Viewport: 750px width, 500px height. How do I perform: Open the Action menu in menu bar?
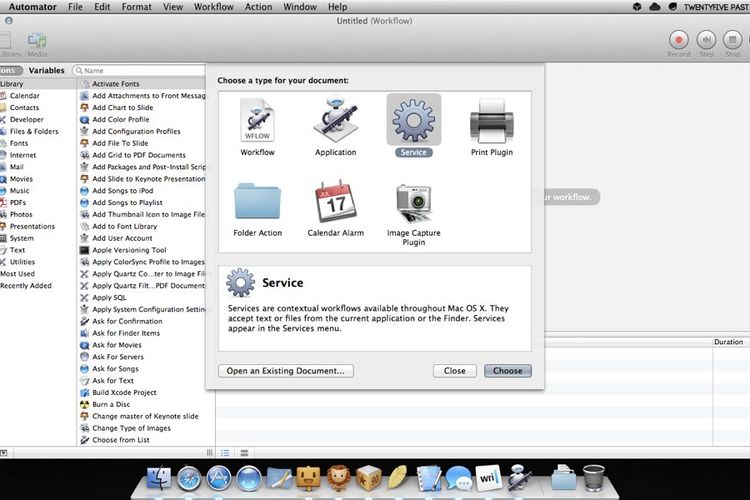point(258,7)
